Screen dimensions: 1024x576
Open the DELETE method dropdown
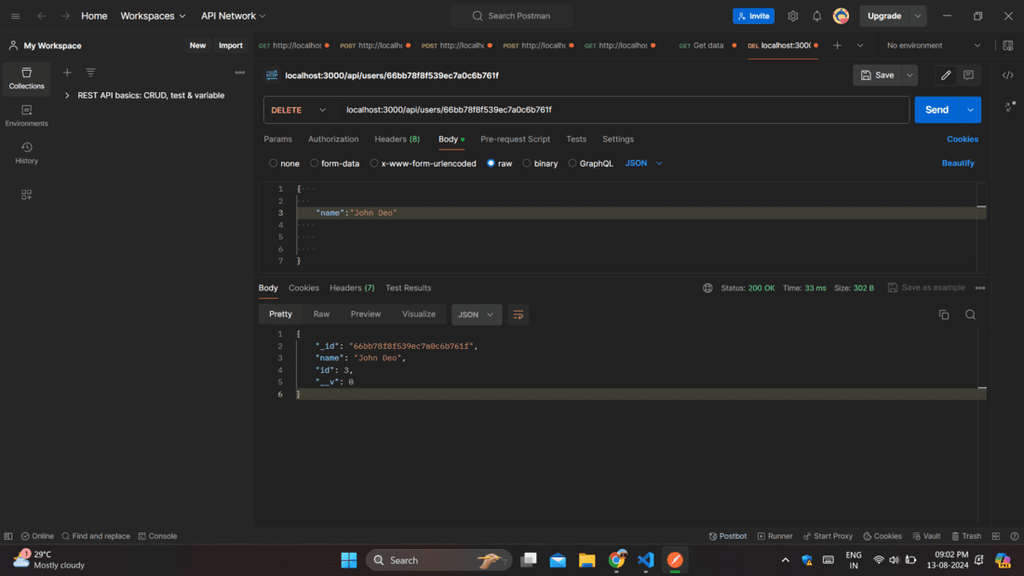coord(299,110)
